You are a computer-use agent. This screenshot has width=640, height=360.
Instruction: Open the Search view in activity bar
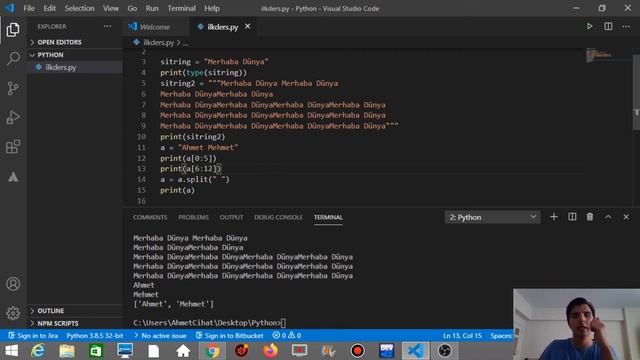pos(13,58)
